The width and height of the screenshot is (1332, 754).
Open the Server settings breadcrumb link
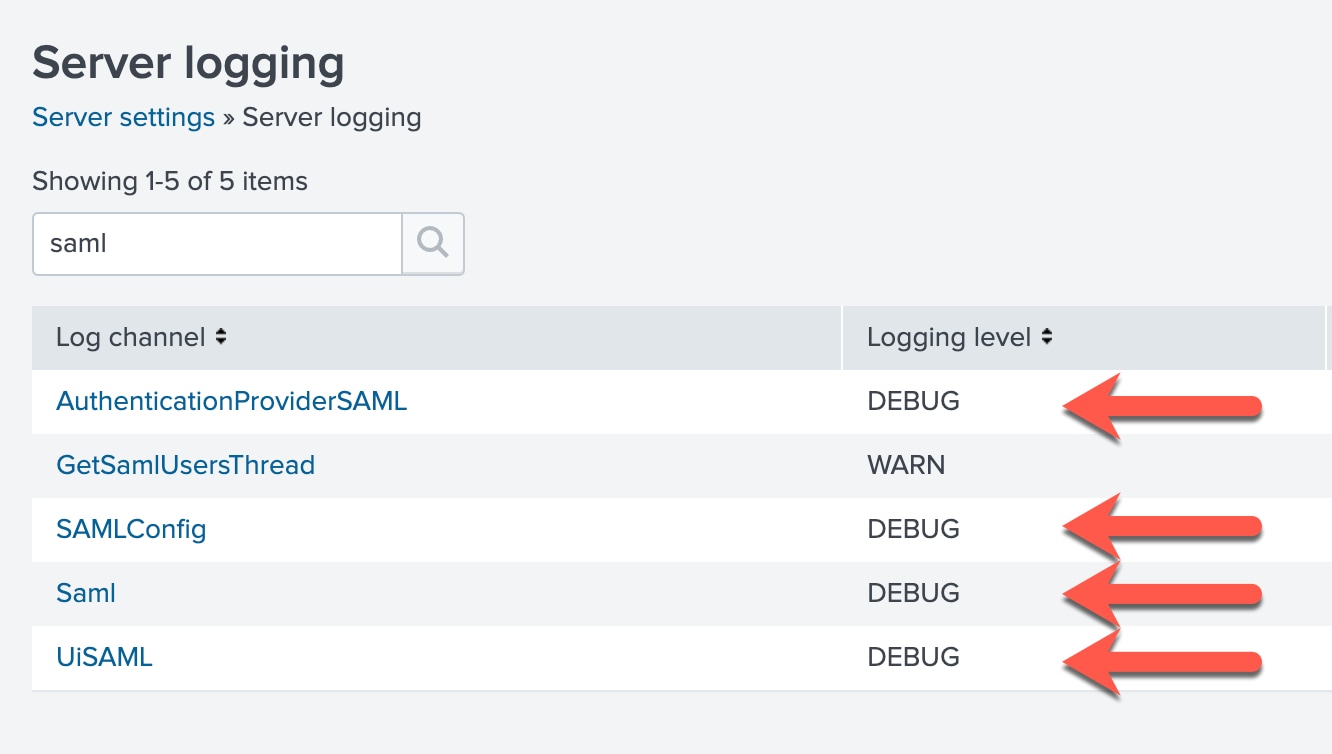[124, 118]
